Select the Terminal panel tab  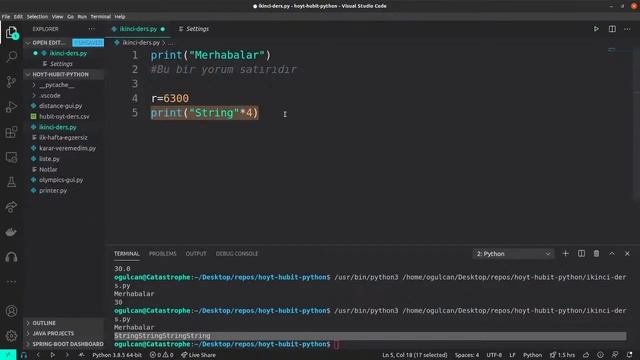[127, 253]
